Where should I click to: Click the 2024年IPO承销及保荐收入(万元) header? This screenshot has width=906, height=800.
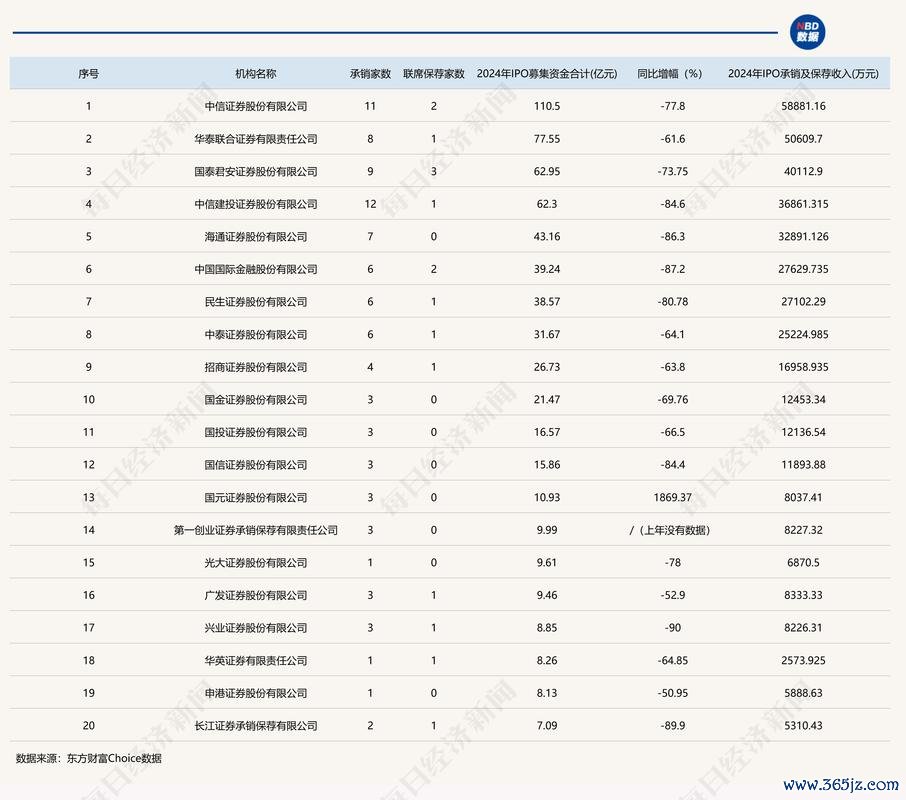point(803,74)
